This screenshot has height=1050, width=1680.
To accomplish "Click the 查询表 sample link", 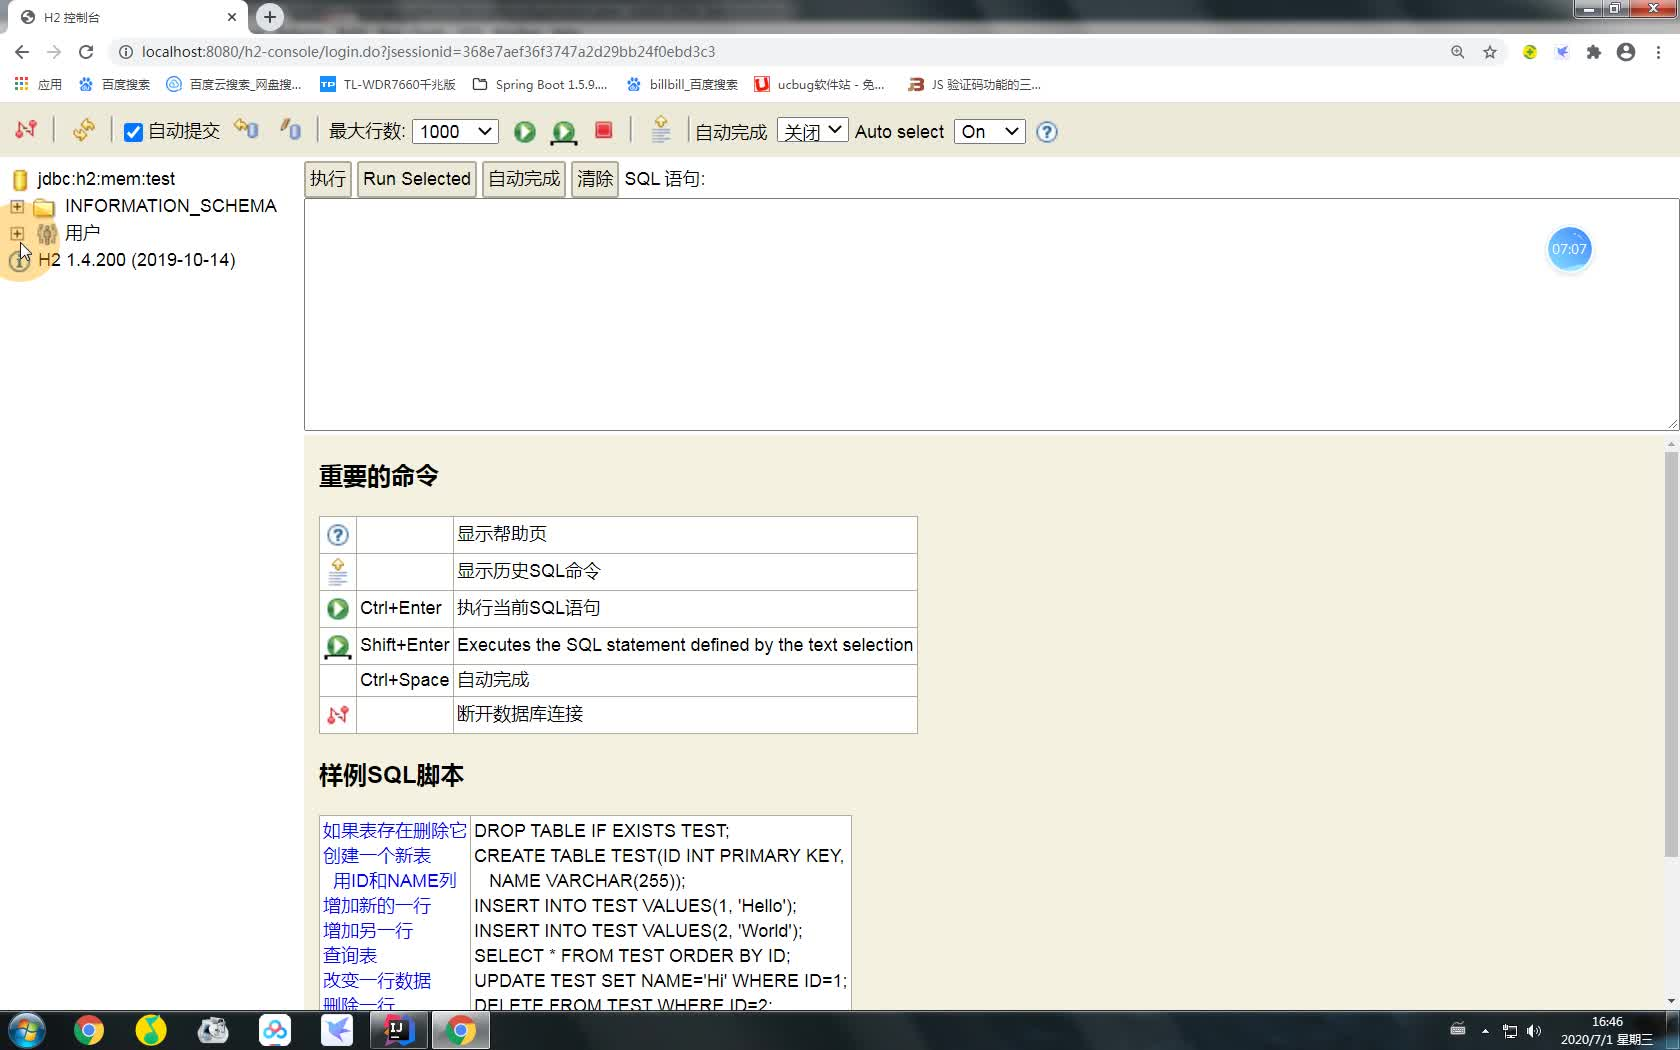I will [350, 956].
